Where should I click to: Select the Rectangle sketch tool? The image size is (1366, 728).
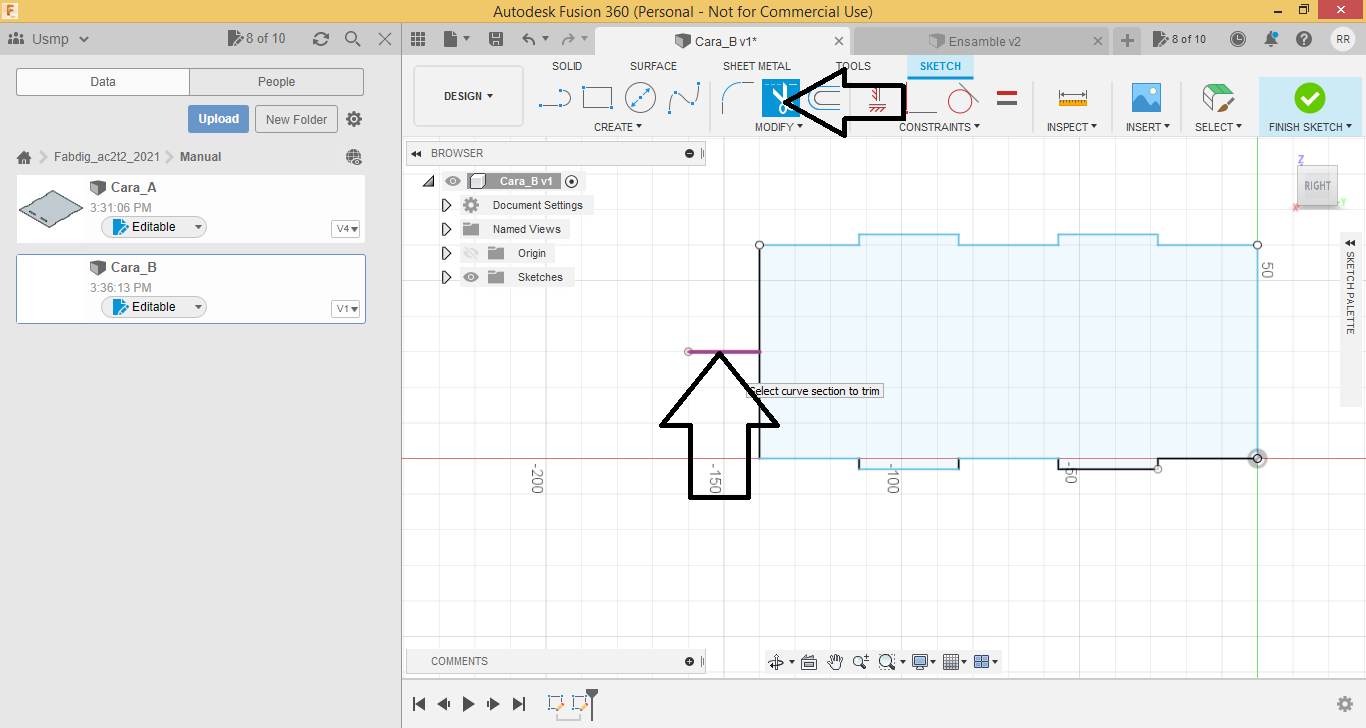click(597, 98)
